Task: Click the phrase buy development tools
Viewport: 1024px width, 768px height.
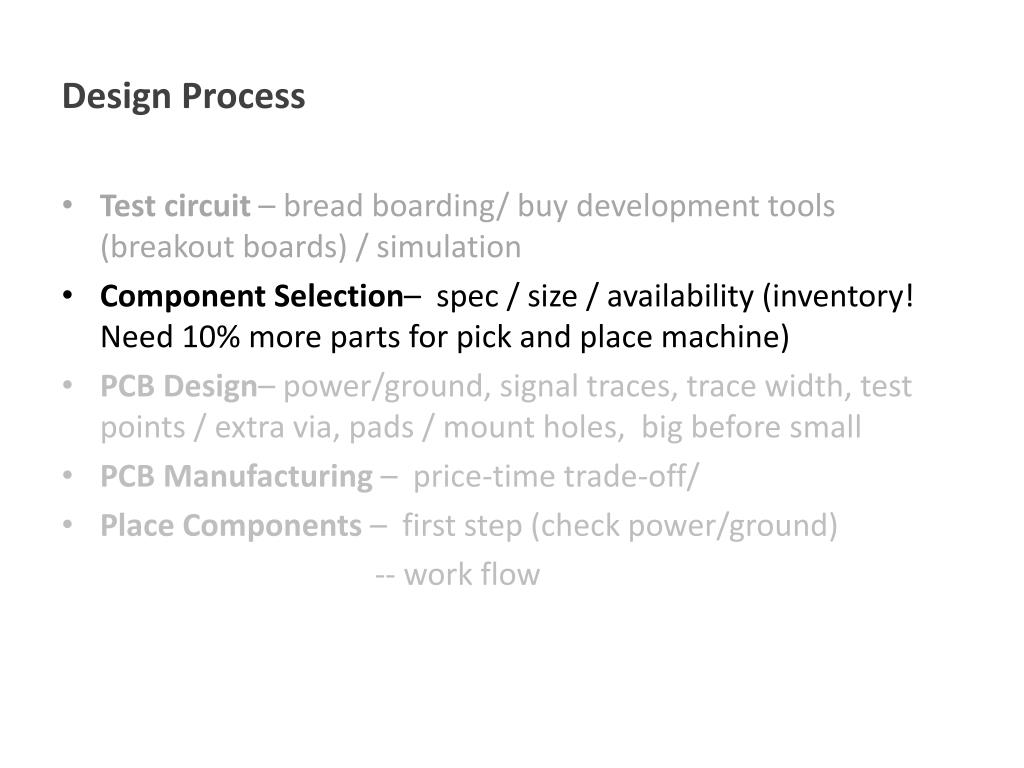Action: pyautogui.click(x=676, y=206)
